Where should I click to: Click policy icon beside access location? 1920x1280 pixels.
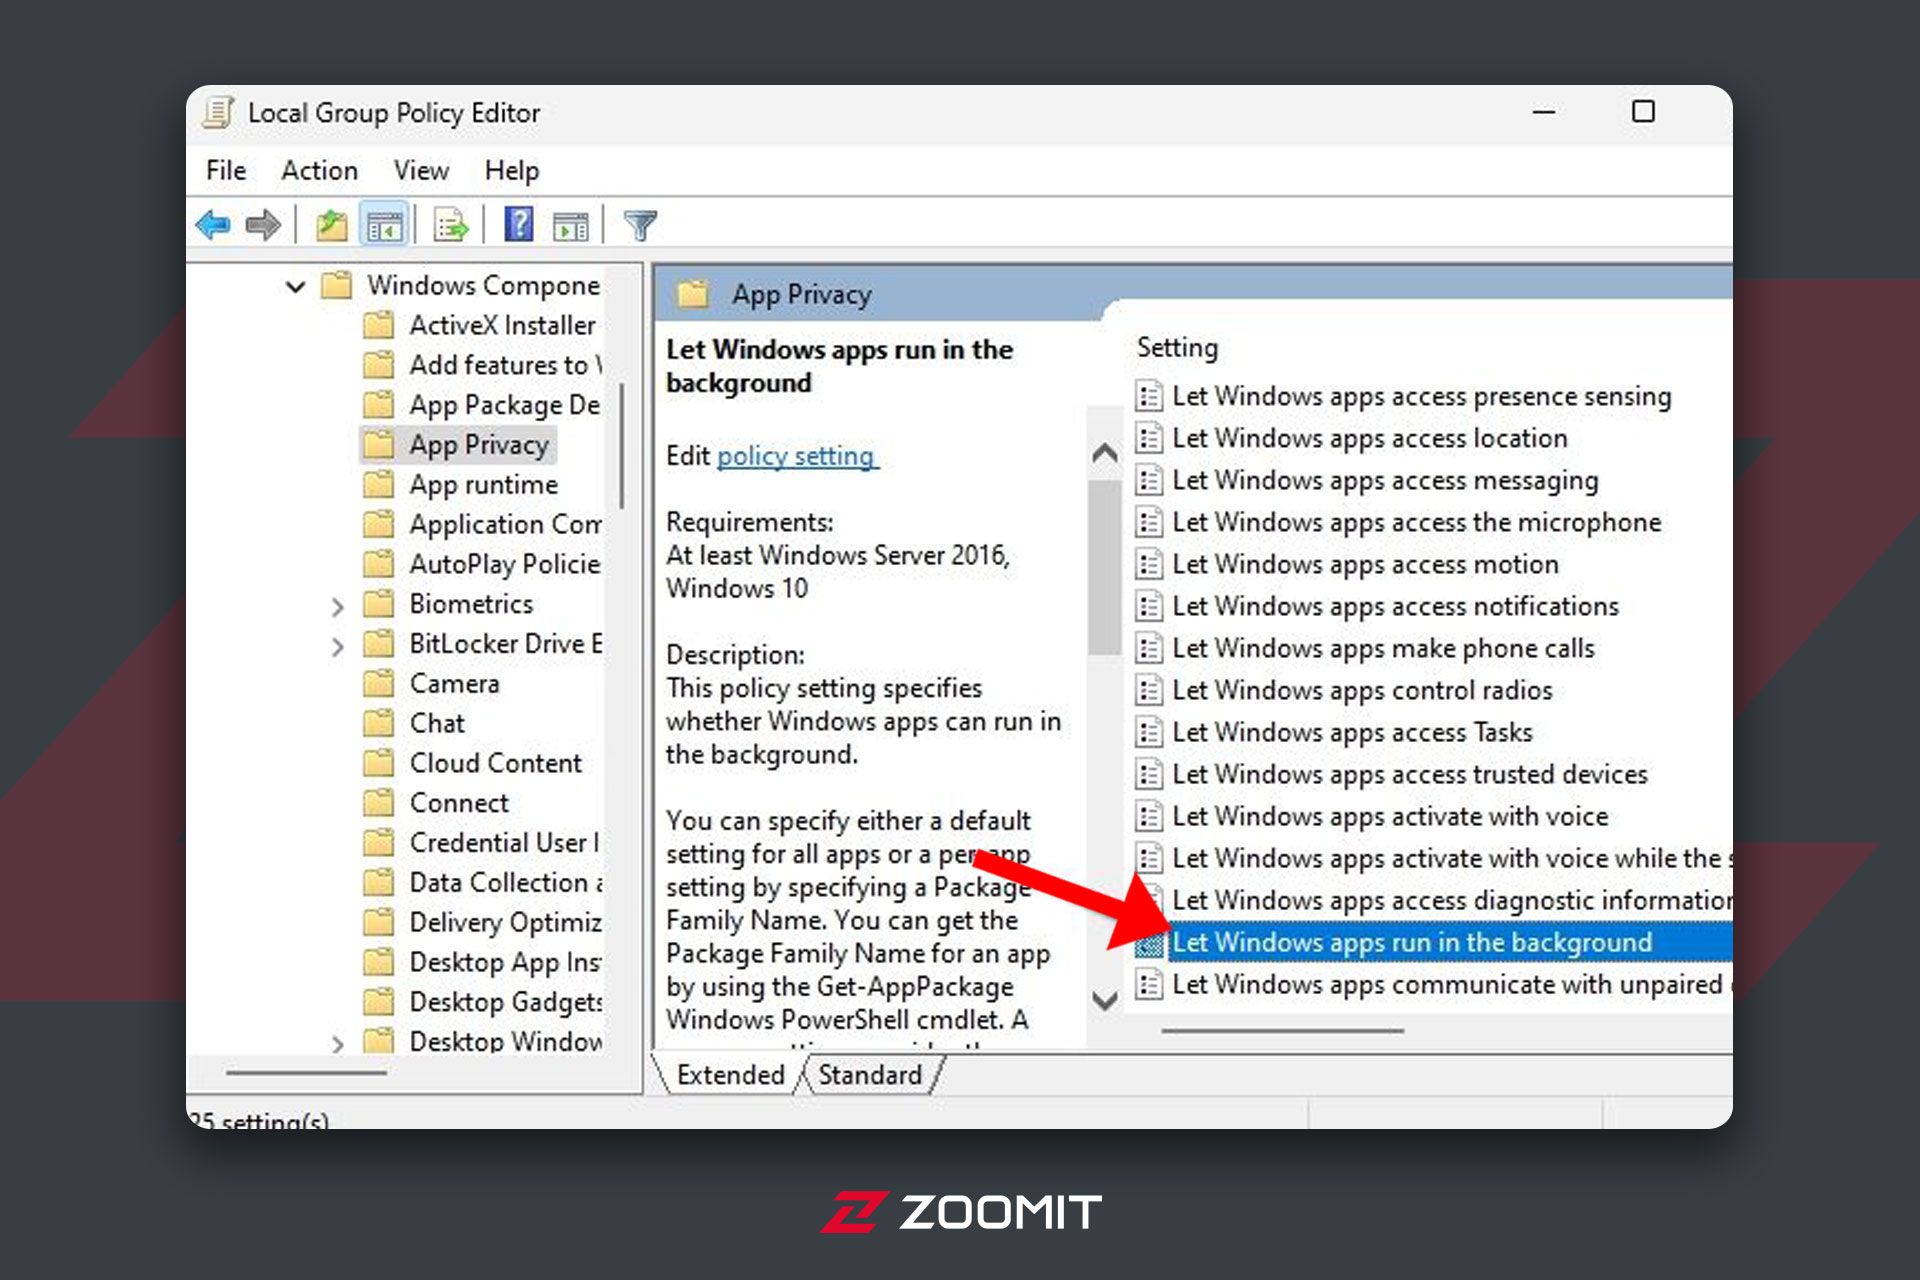point(1149,438)
